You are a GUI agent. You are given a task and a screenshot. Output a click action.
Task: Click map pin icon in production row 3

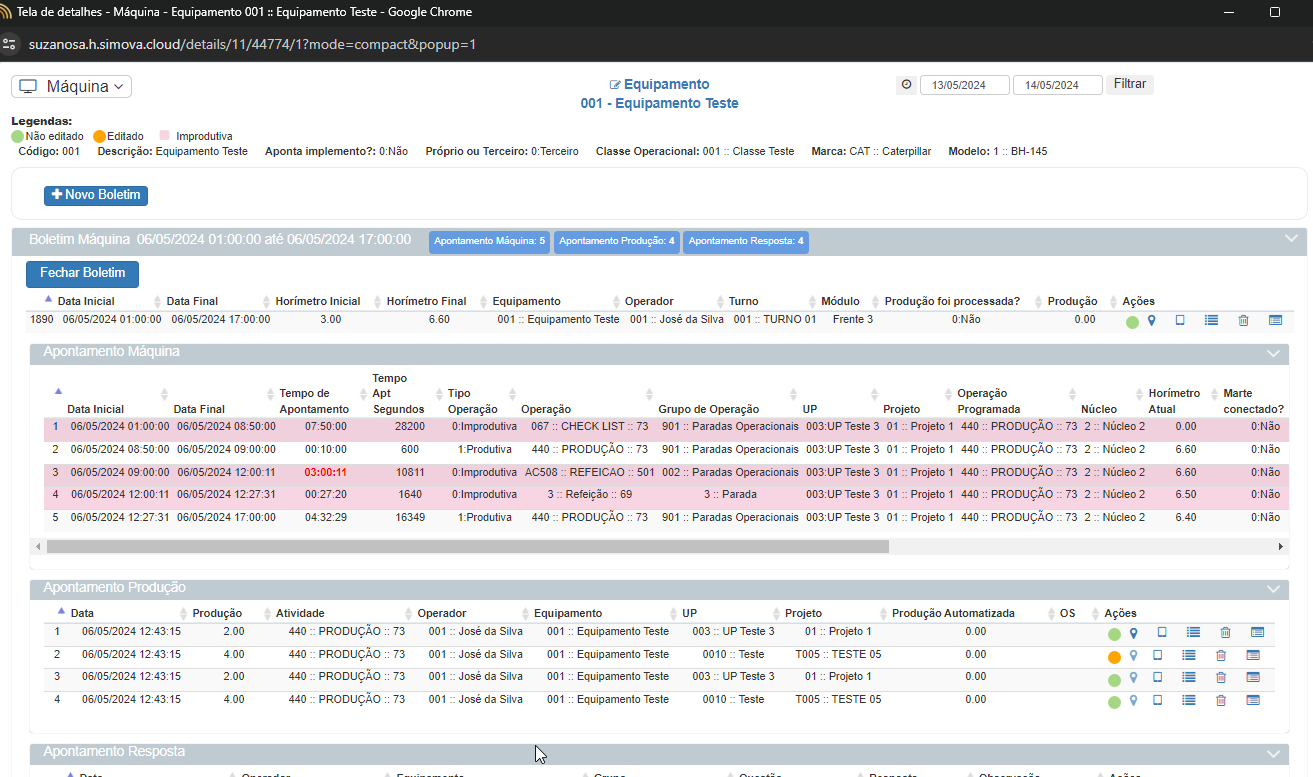[x=1133, y=679]
